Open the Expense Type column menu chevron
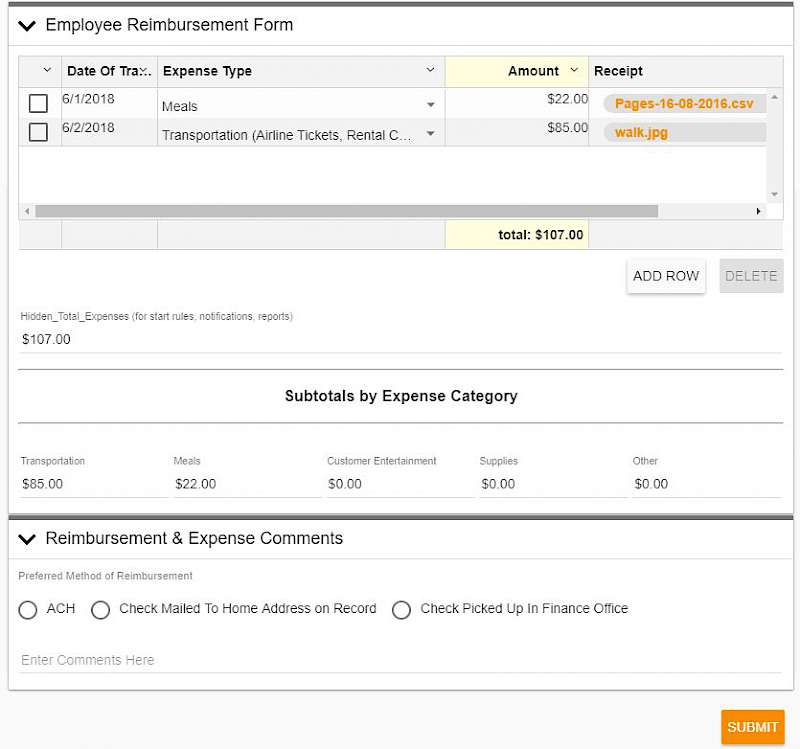The image size is (800, 749). point(431,70)
